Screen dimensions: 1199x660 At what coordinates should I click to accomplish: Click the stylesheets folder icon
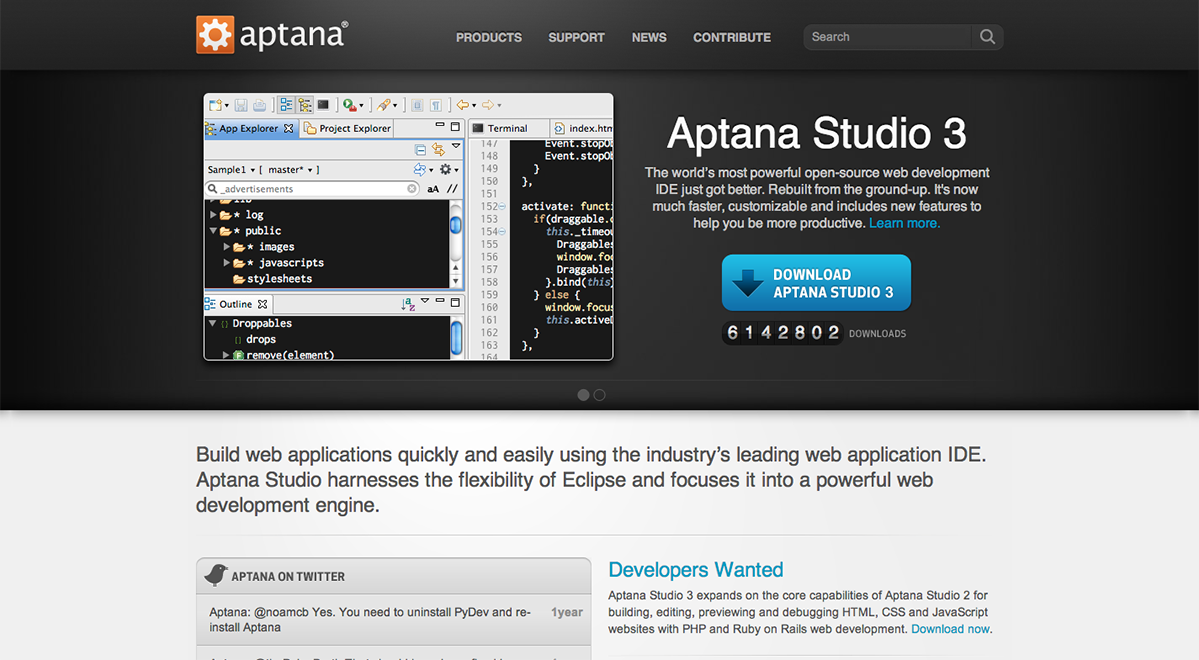[239, 279]
